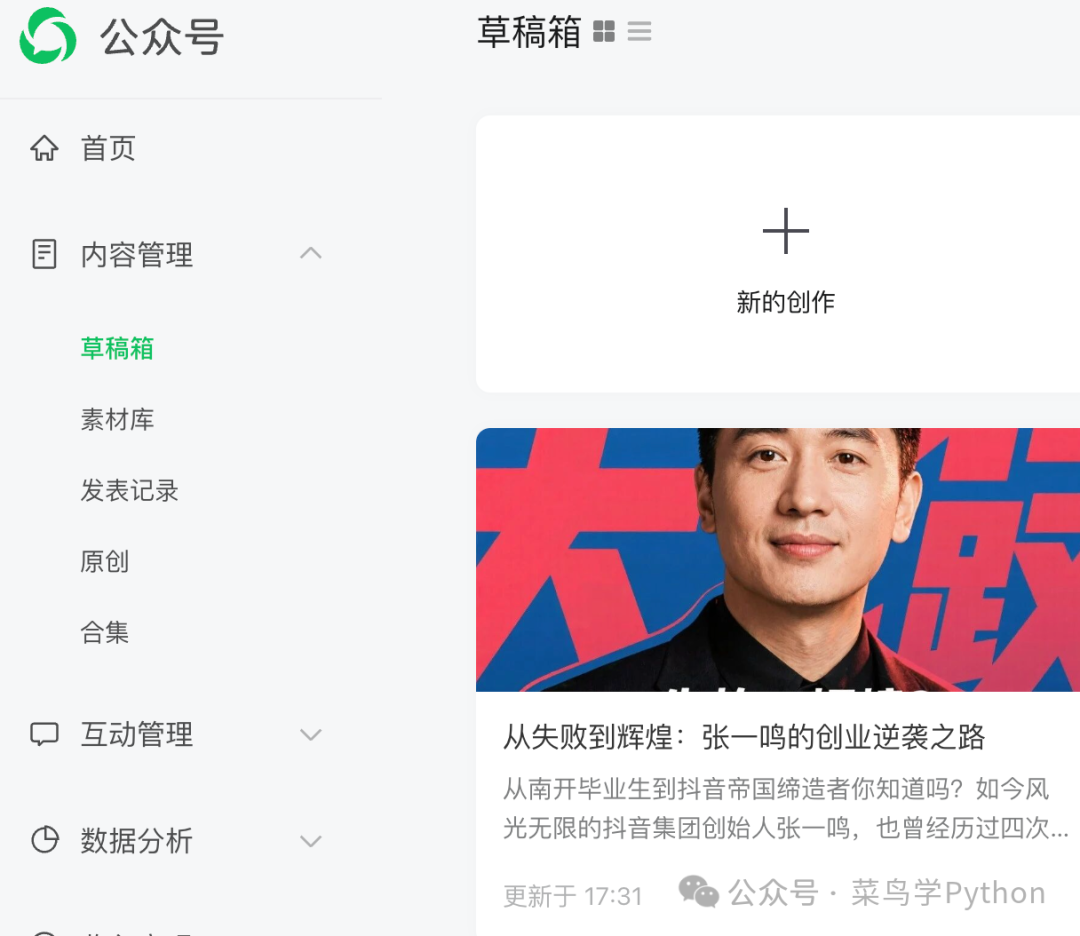Screen dimensions: 1080x936
Task: Click the plus icon for new creation
Action: pyautogui.click(x=785, y=231)
